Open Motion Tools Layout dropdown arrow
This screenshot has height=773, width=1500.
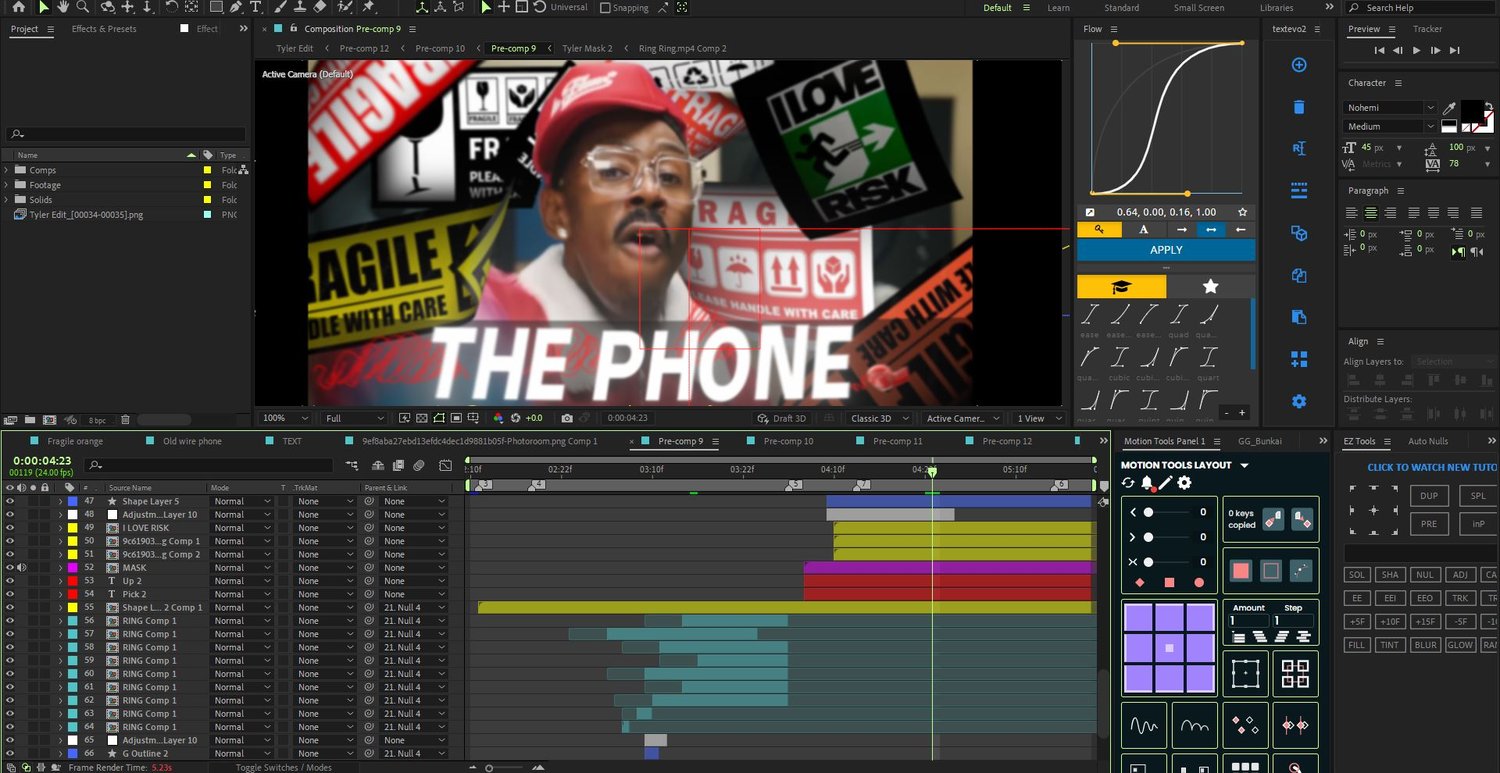[x=1244, y=465]
